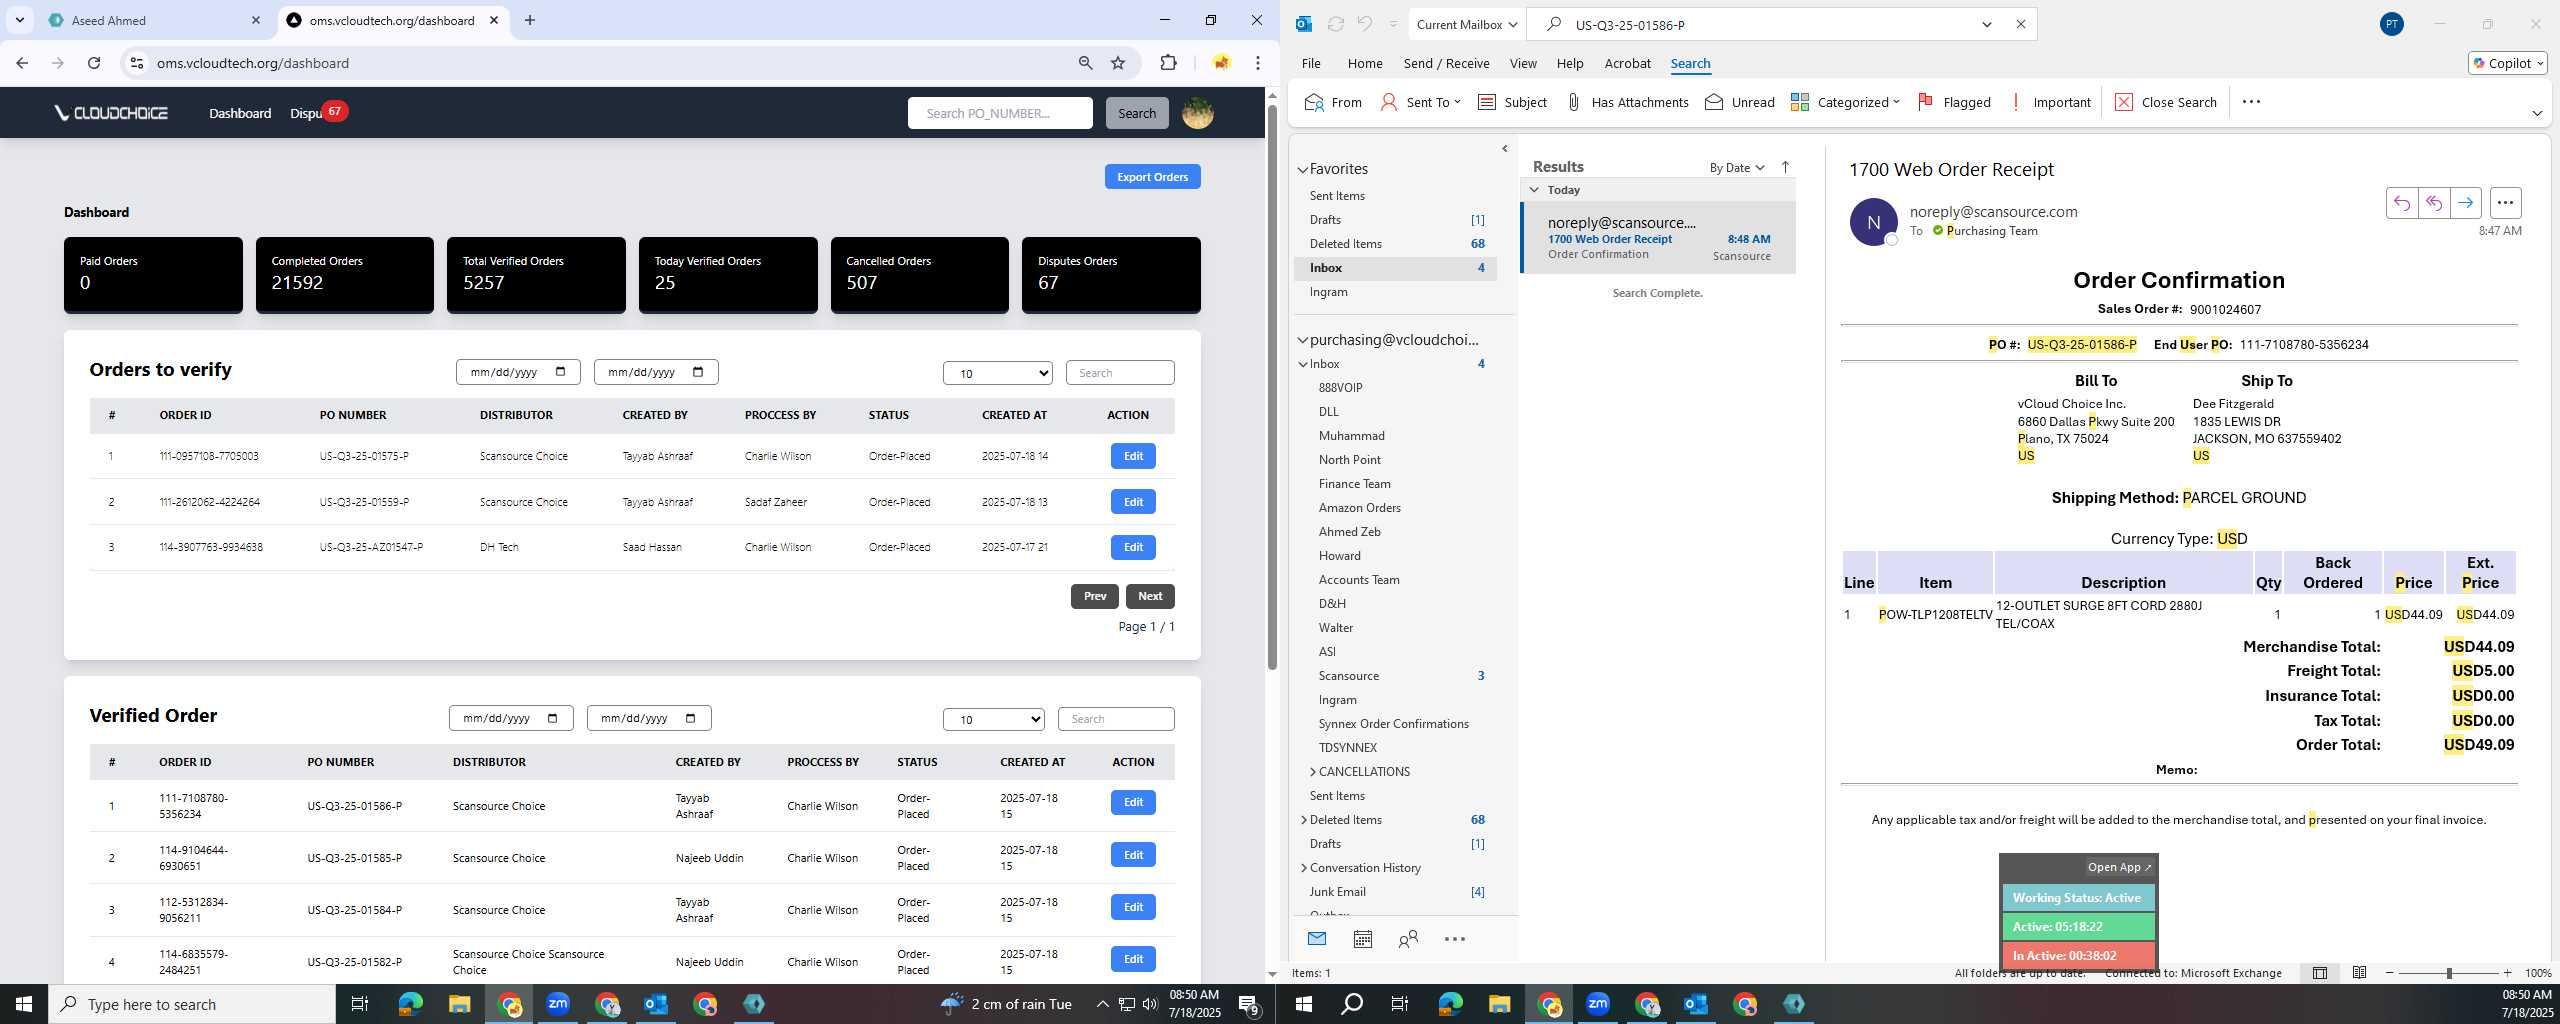Click zoom in plus in Outlook status bar
This screenshot has width=2560, height=1024.
[2507, 973]
